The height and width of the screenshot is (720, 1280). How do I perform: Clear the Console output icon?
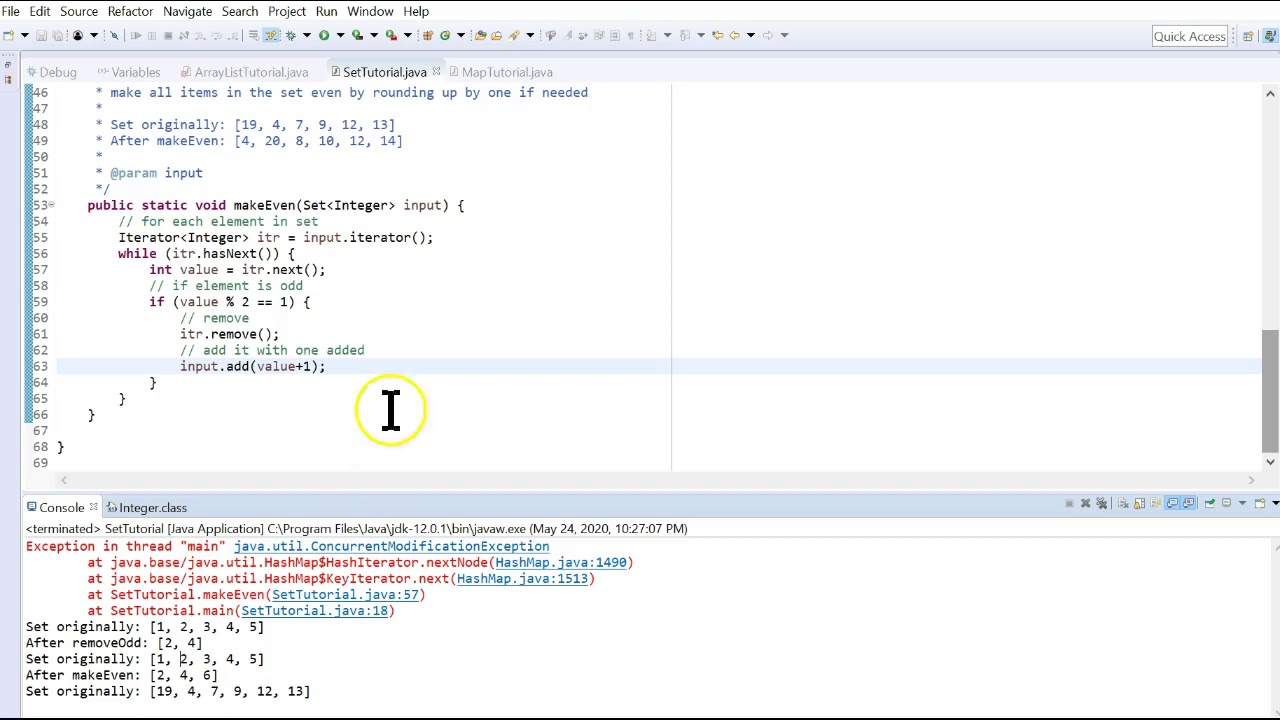(1123, 503)
